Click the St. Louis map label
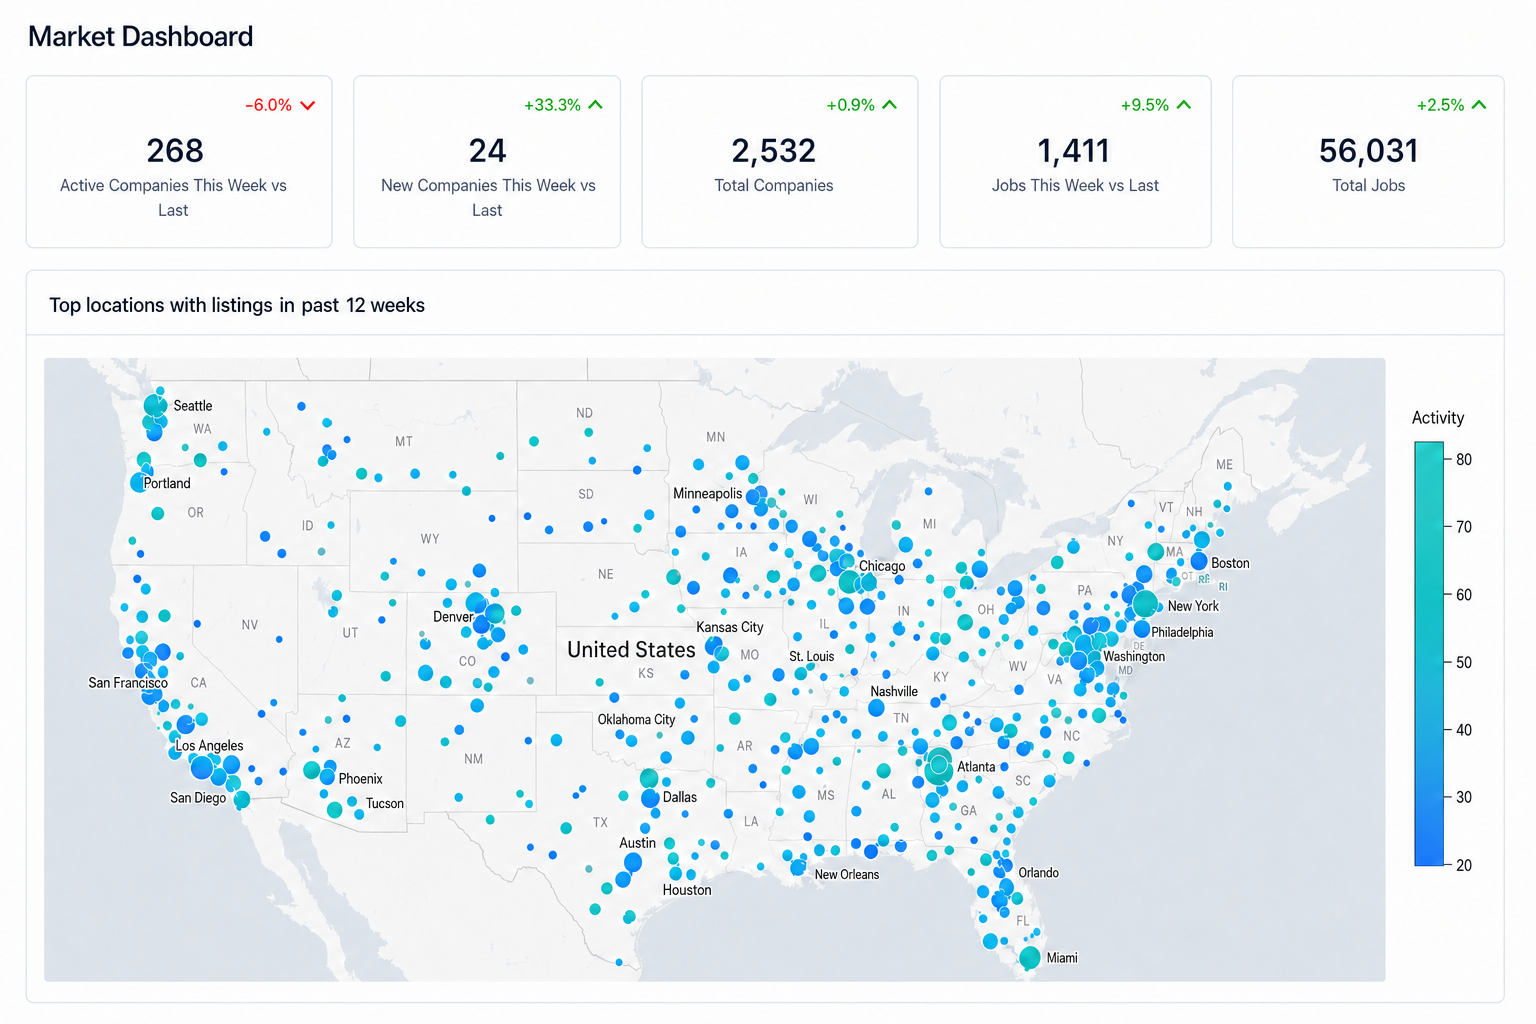Viewport: 1536px width, 1024px height. click(x=812, y=657)
